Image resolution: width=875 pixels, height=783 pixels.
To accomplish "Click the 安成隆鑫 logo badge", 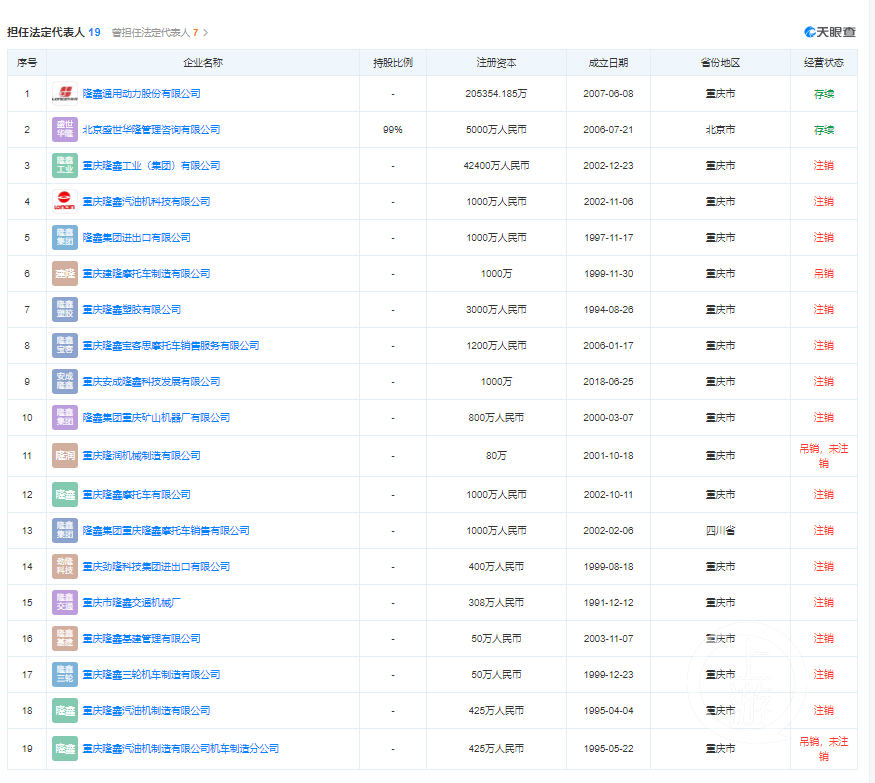I will pos(64,381).
